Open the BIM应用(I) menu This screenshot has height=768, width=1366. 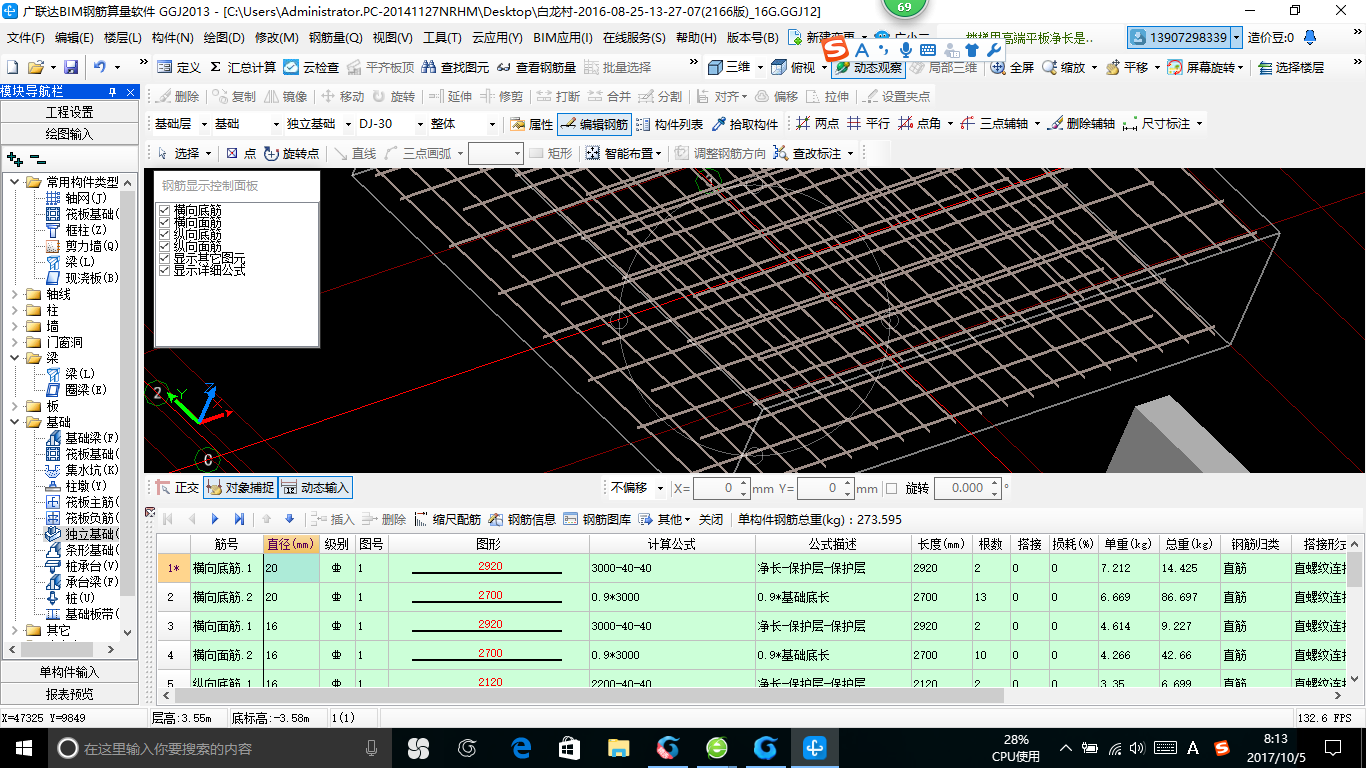(x=563, y=38)
